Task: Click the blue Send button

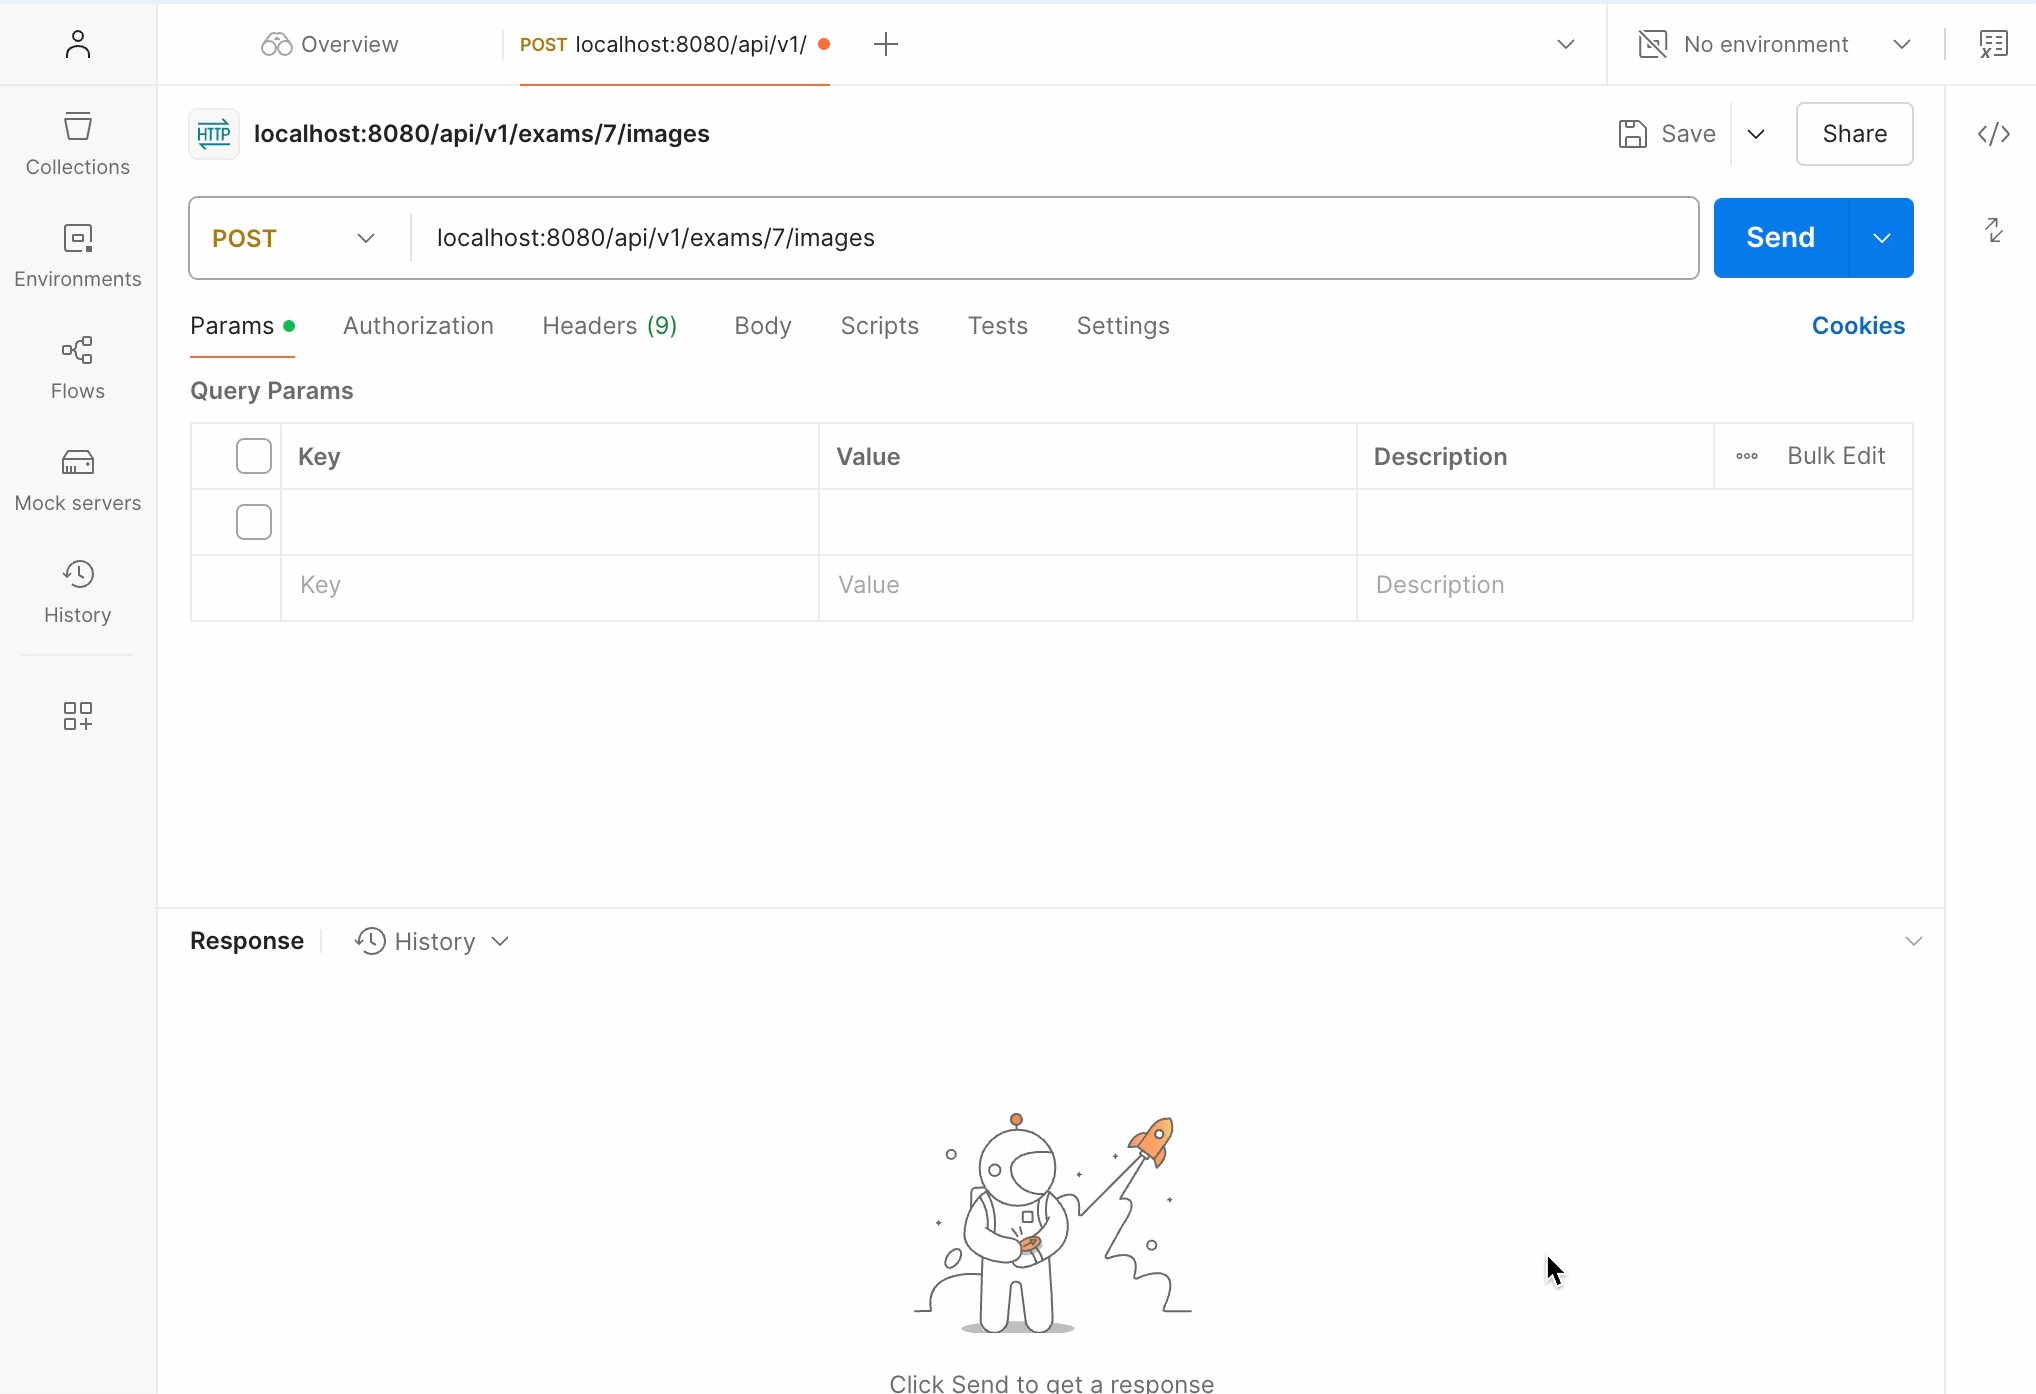Action: pyautogui.click(x=1780, y=238)
